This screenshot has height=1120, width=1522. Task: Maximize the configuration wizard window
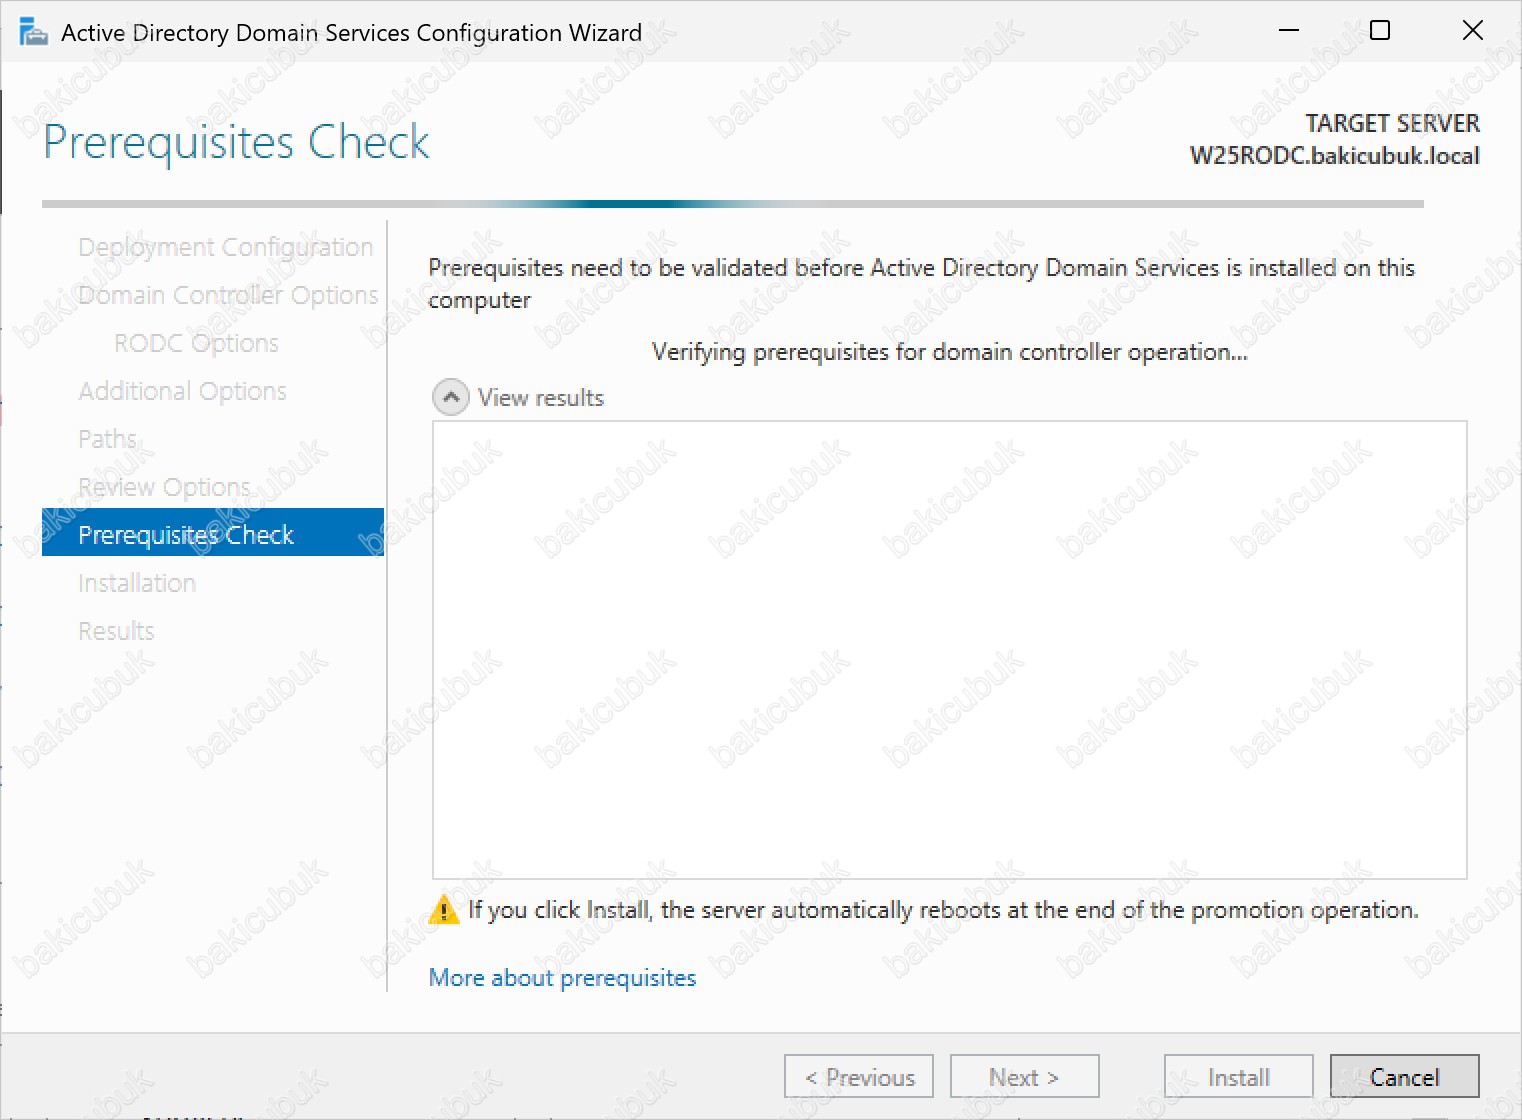[1380, 31]
